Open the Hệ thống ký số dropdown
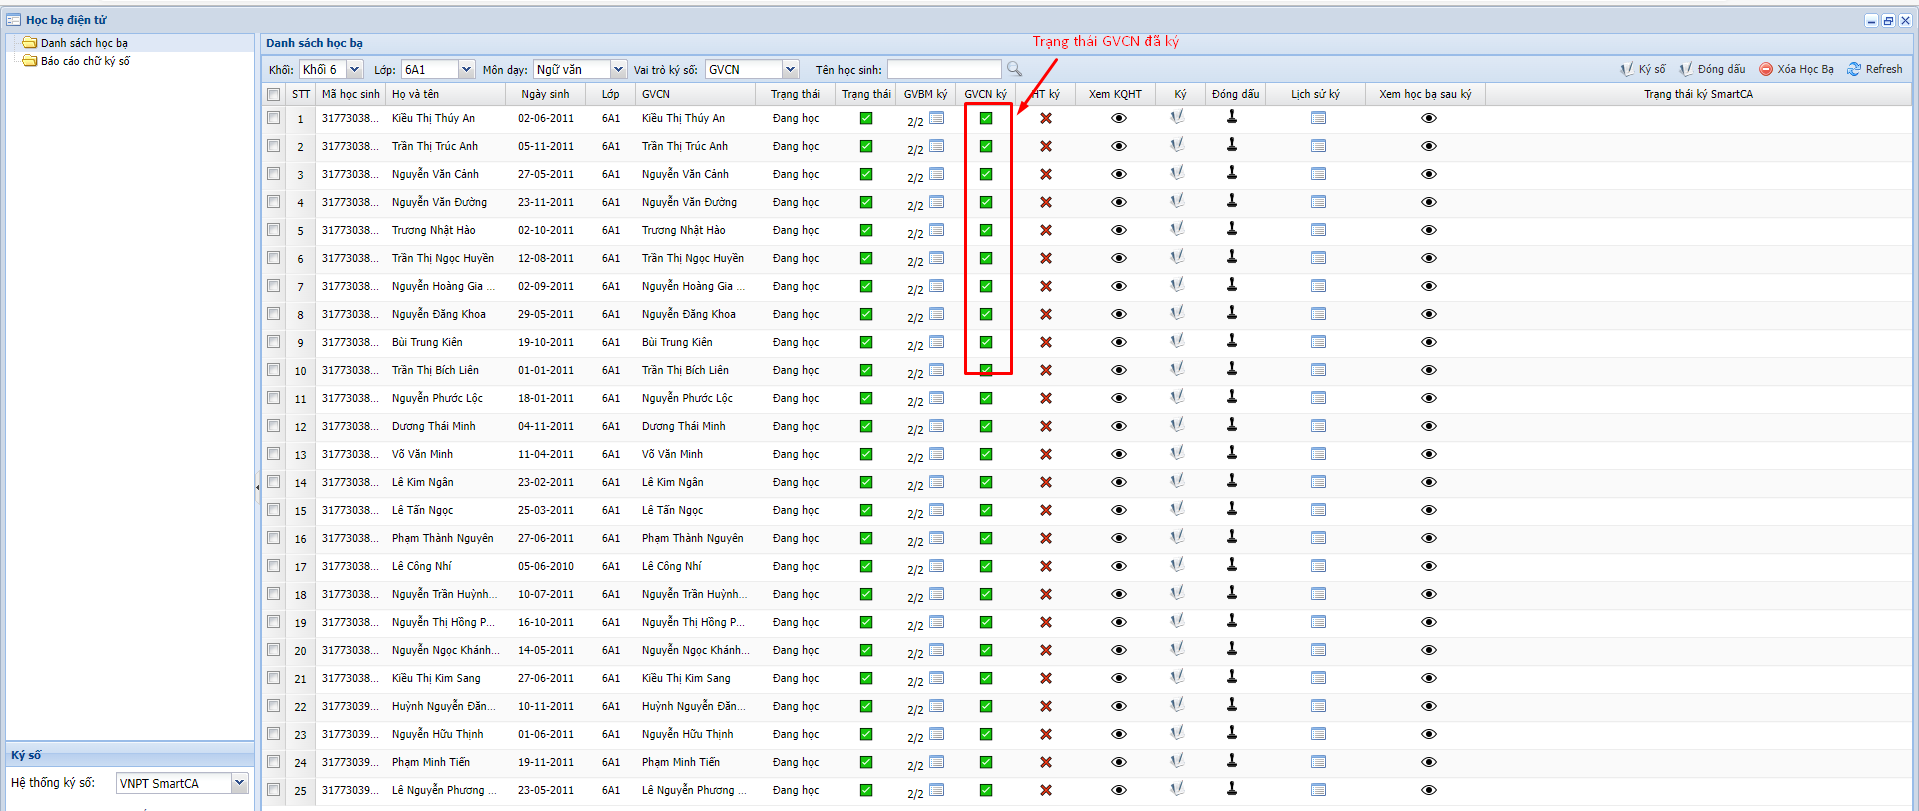Image resolution: width=1919 pixels, height=811 pixels. coord(239,783)
